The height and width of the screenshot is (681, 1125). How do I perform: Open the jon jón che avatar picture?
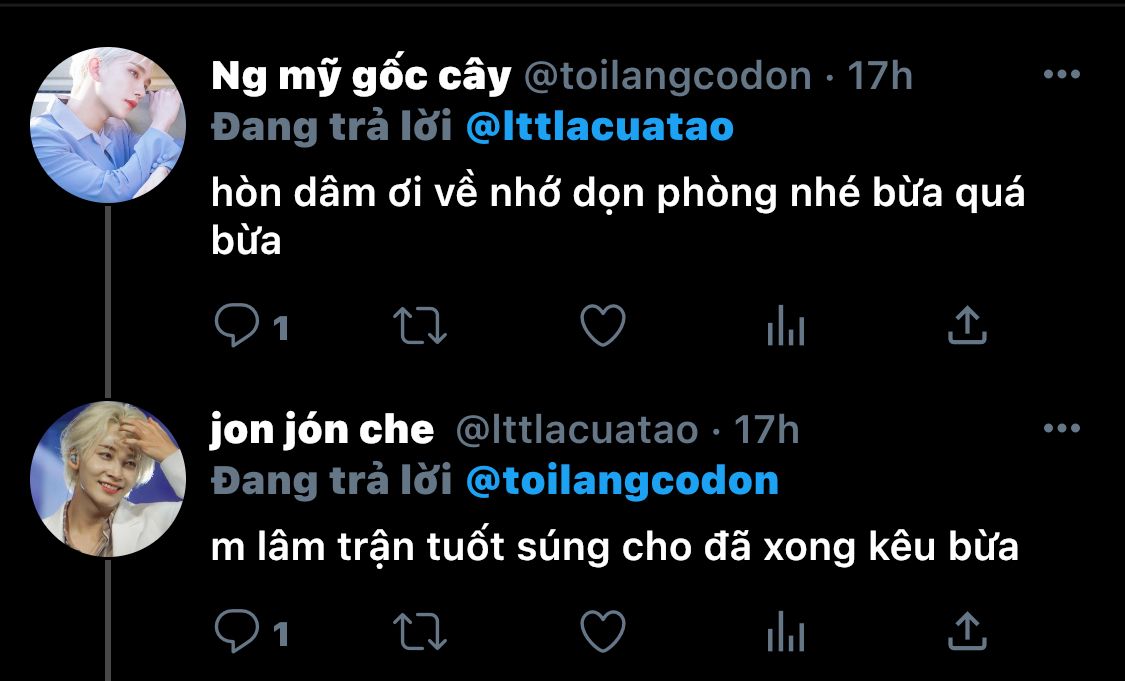pyautogui.click(x=108, y=479)
